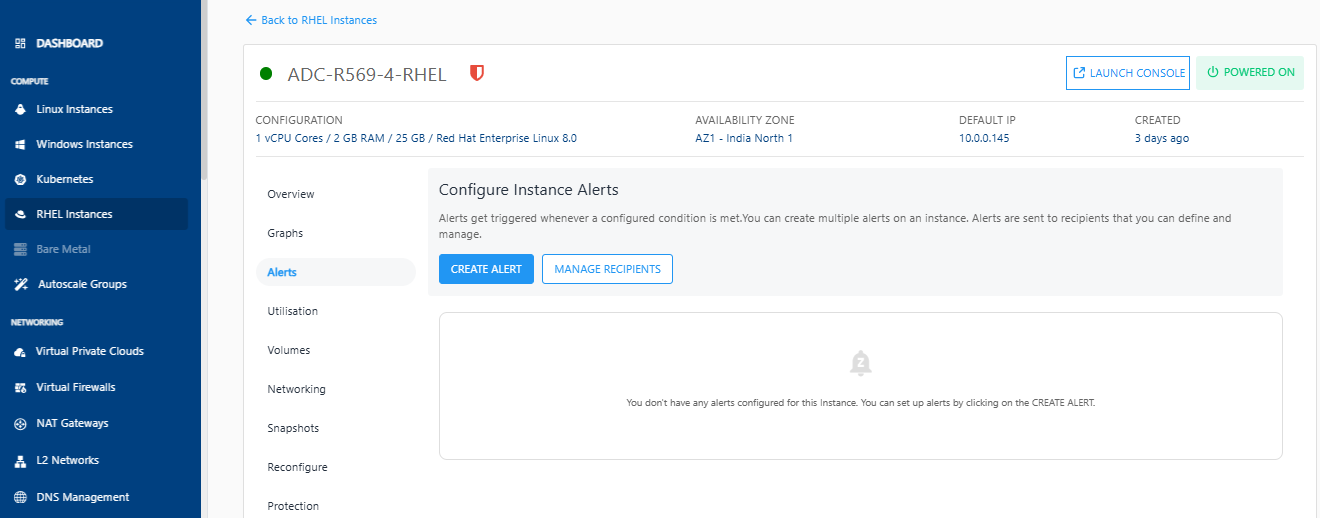
Task: Click the power icon in Powered On
Action: point(1213,72)
